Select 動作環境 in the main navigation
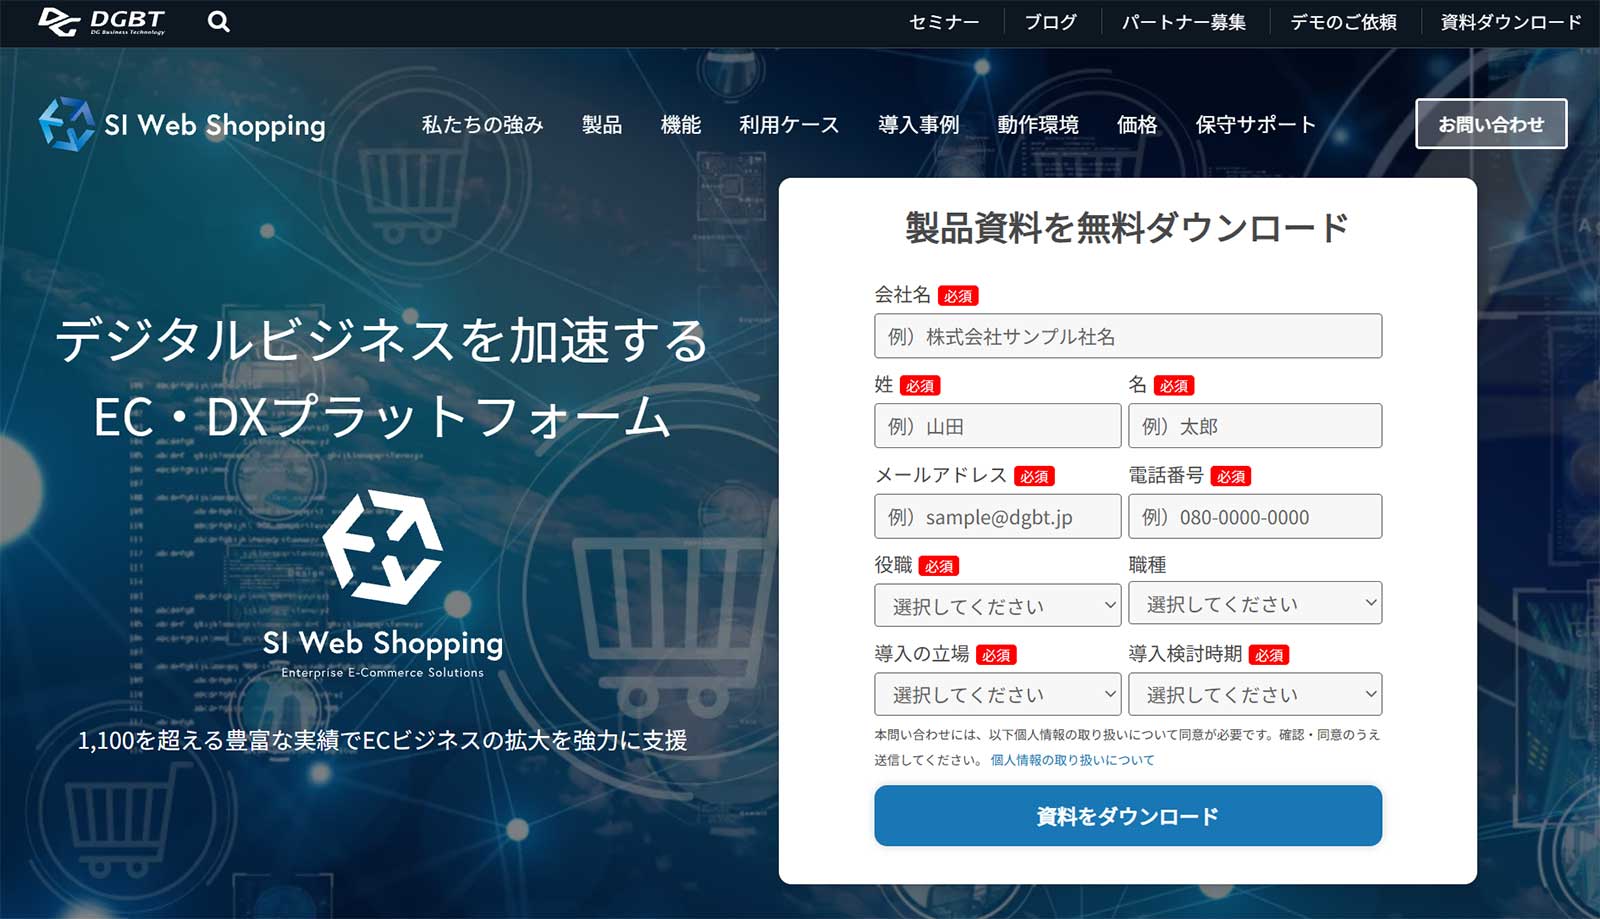This screenshot has height=919, width=1600. (1038, 125)
